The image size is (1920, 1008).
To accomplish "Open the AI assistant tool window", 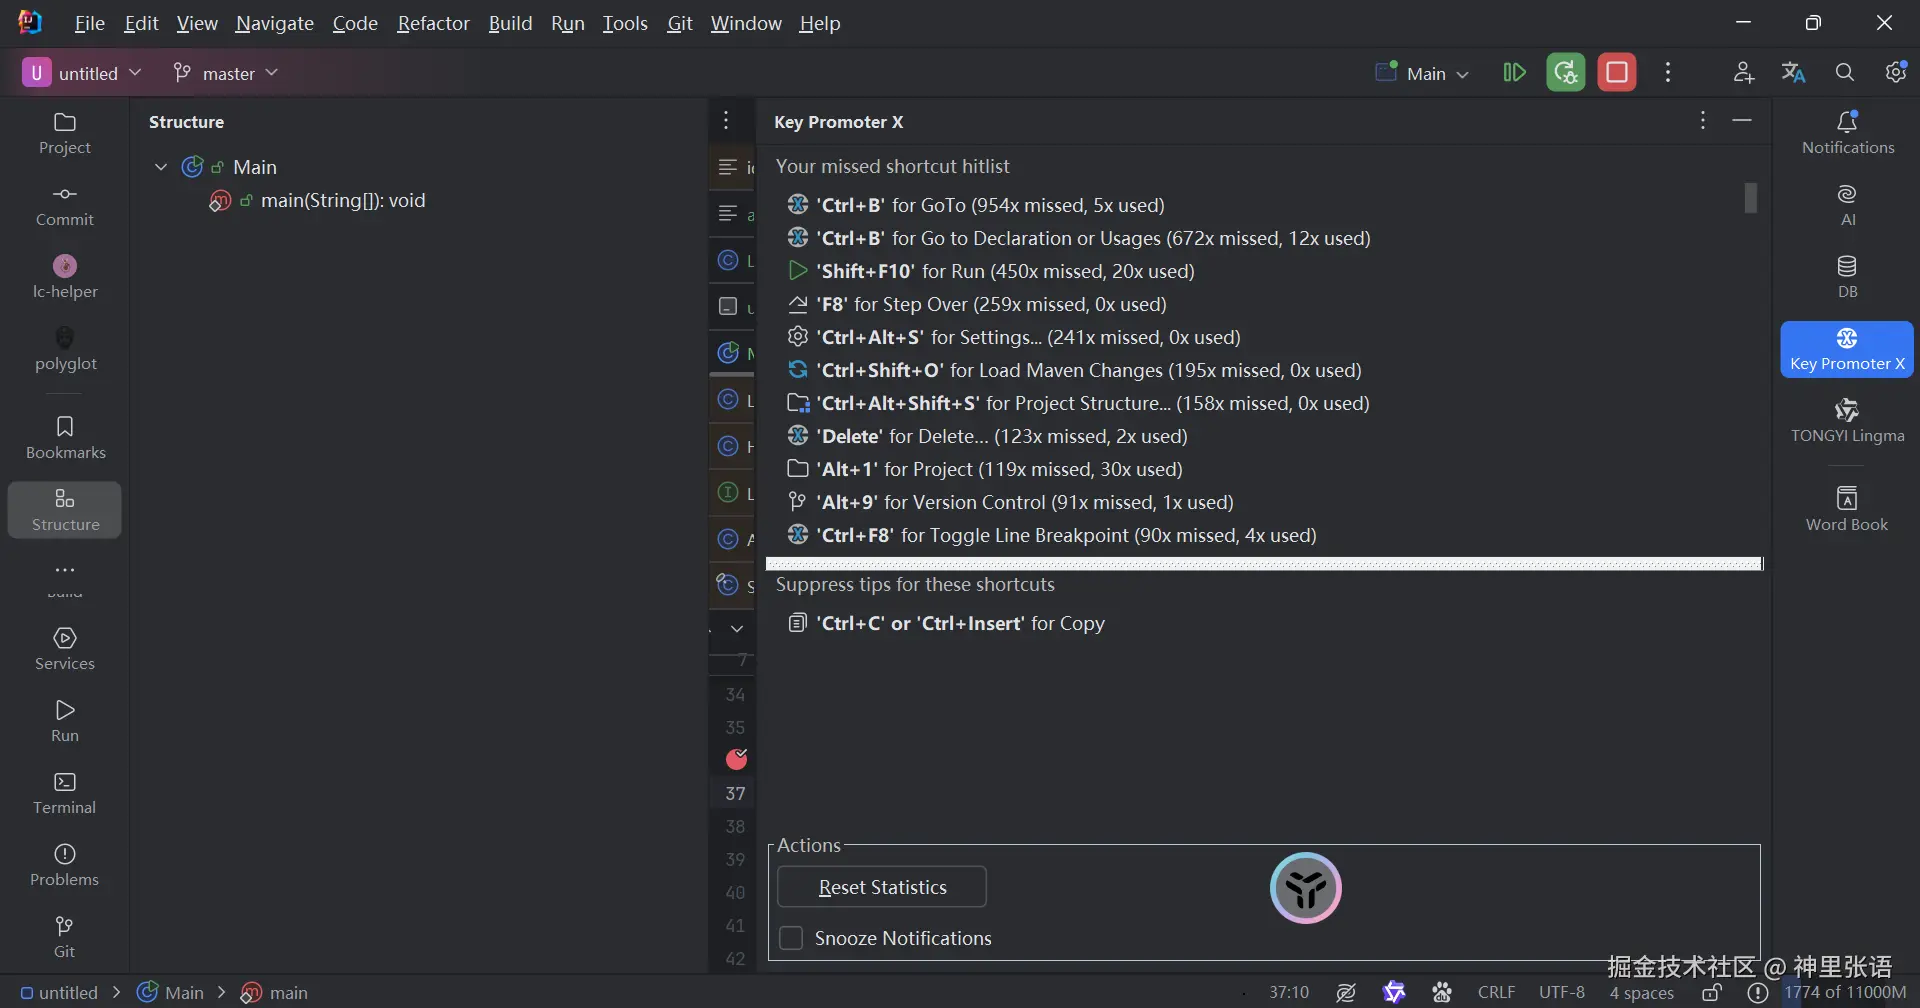I will [1847, 206].
